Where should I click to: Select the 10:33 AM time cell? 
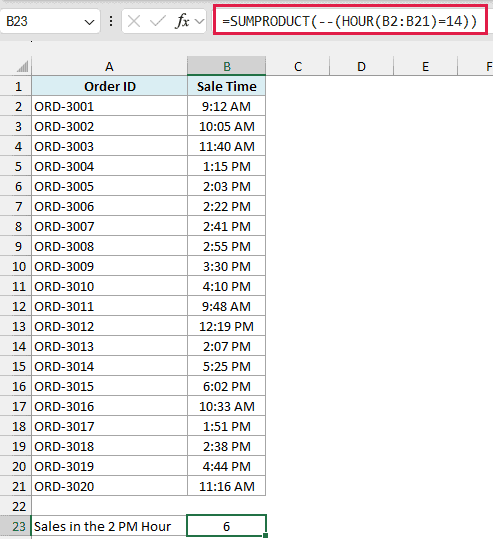227,406
